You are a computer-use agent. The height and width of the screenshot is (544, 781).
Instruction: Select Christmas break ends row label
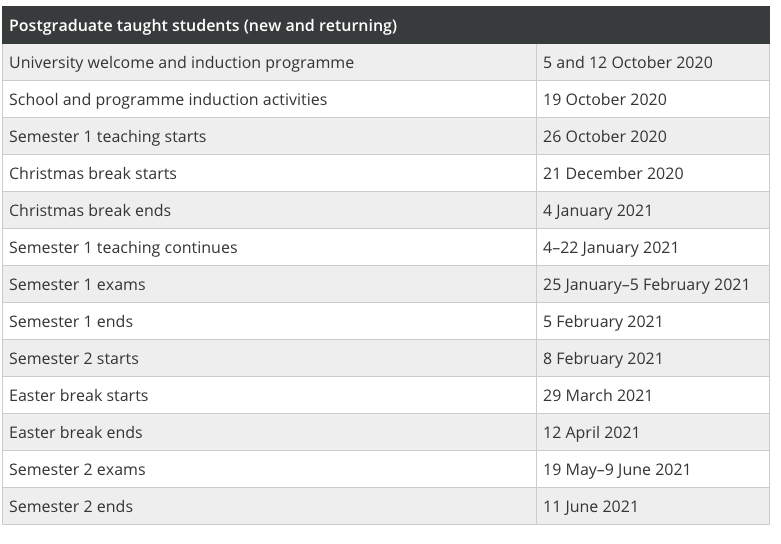coord(90,210)
